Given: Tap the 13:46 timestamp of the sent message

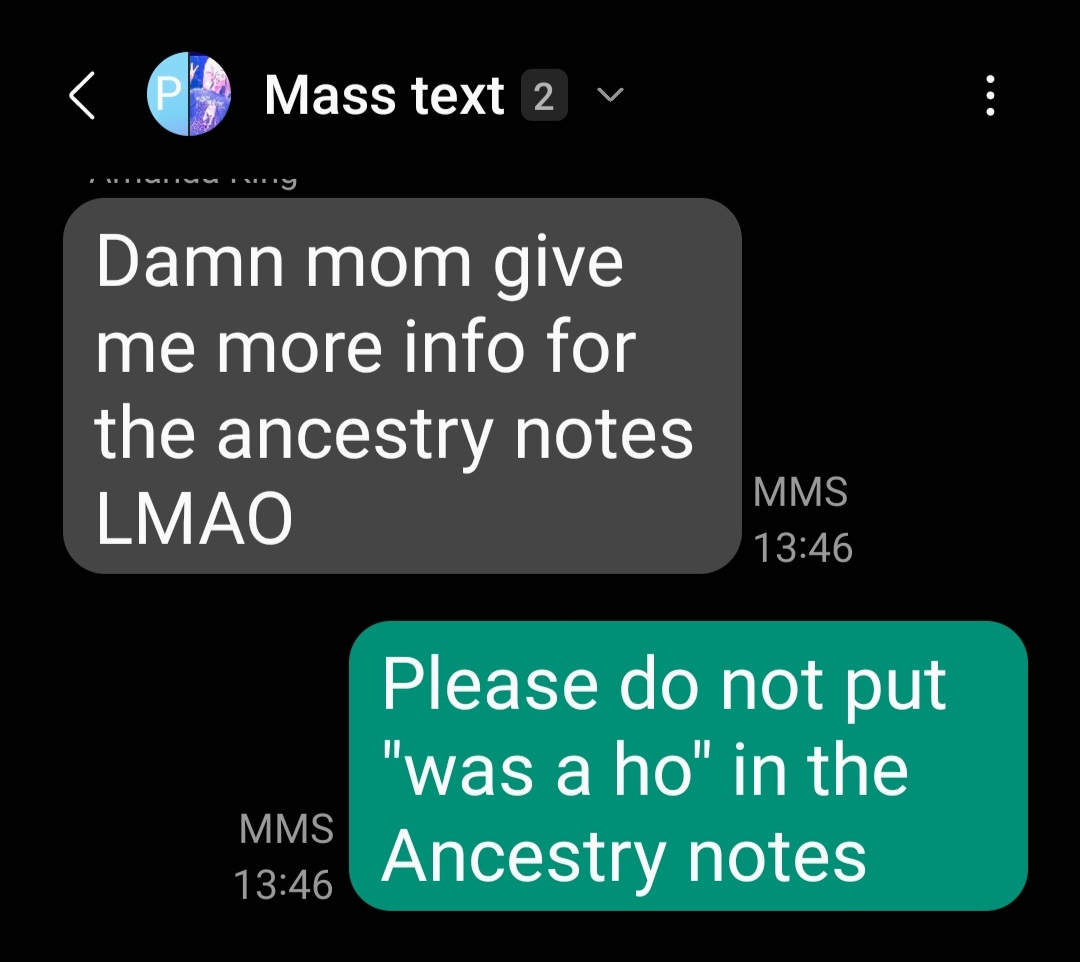Looking at the screenshot, I should tap(284, 885).
